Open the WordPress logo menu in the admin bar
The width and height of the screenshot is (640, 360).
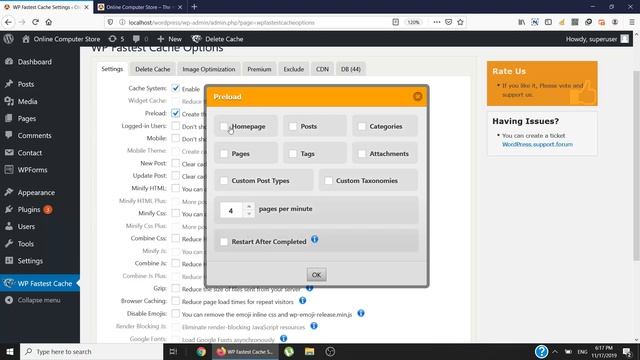9,39
